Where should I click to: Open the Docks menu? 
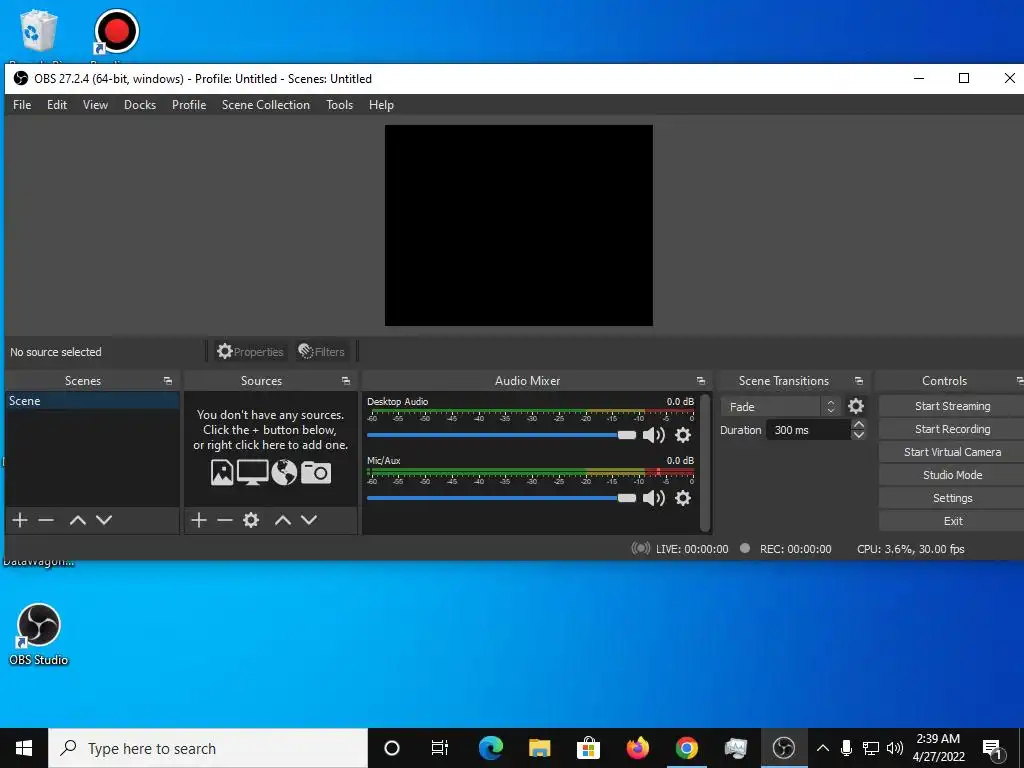click(x=140, y=105)
